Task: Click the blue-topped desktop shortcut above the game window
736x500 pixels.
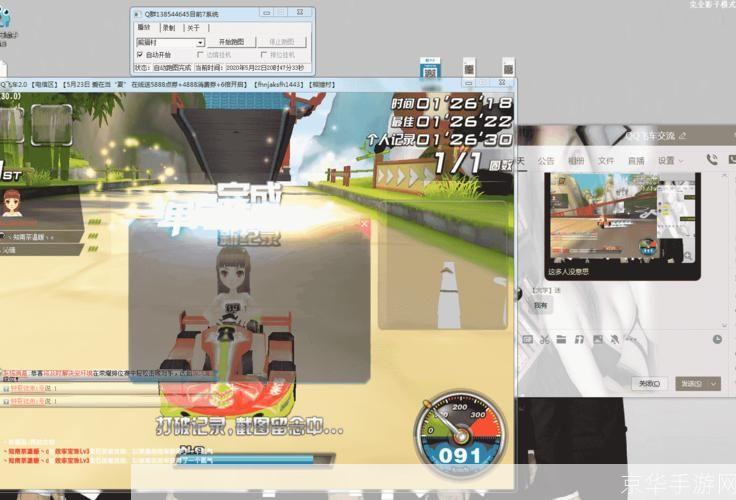Action: pos(430,70)
